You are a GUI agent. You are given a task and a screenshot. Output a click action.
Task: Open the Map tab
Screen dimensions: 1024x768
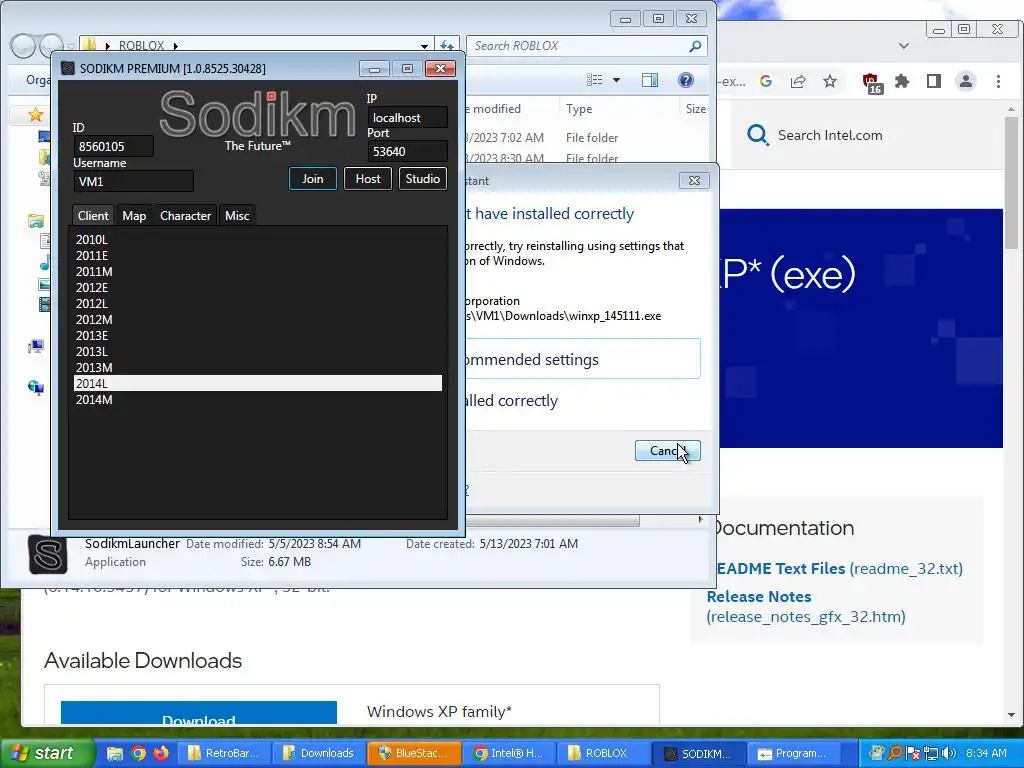coord(134,216)
